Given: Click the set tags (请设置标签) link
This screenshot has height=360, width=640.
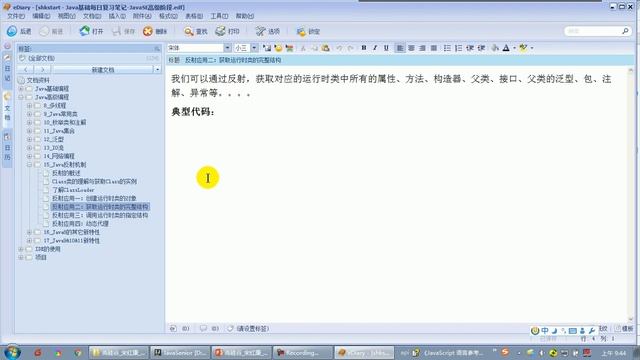Looking at the screenshot, I should 253,328.
